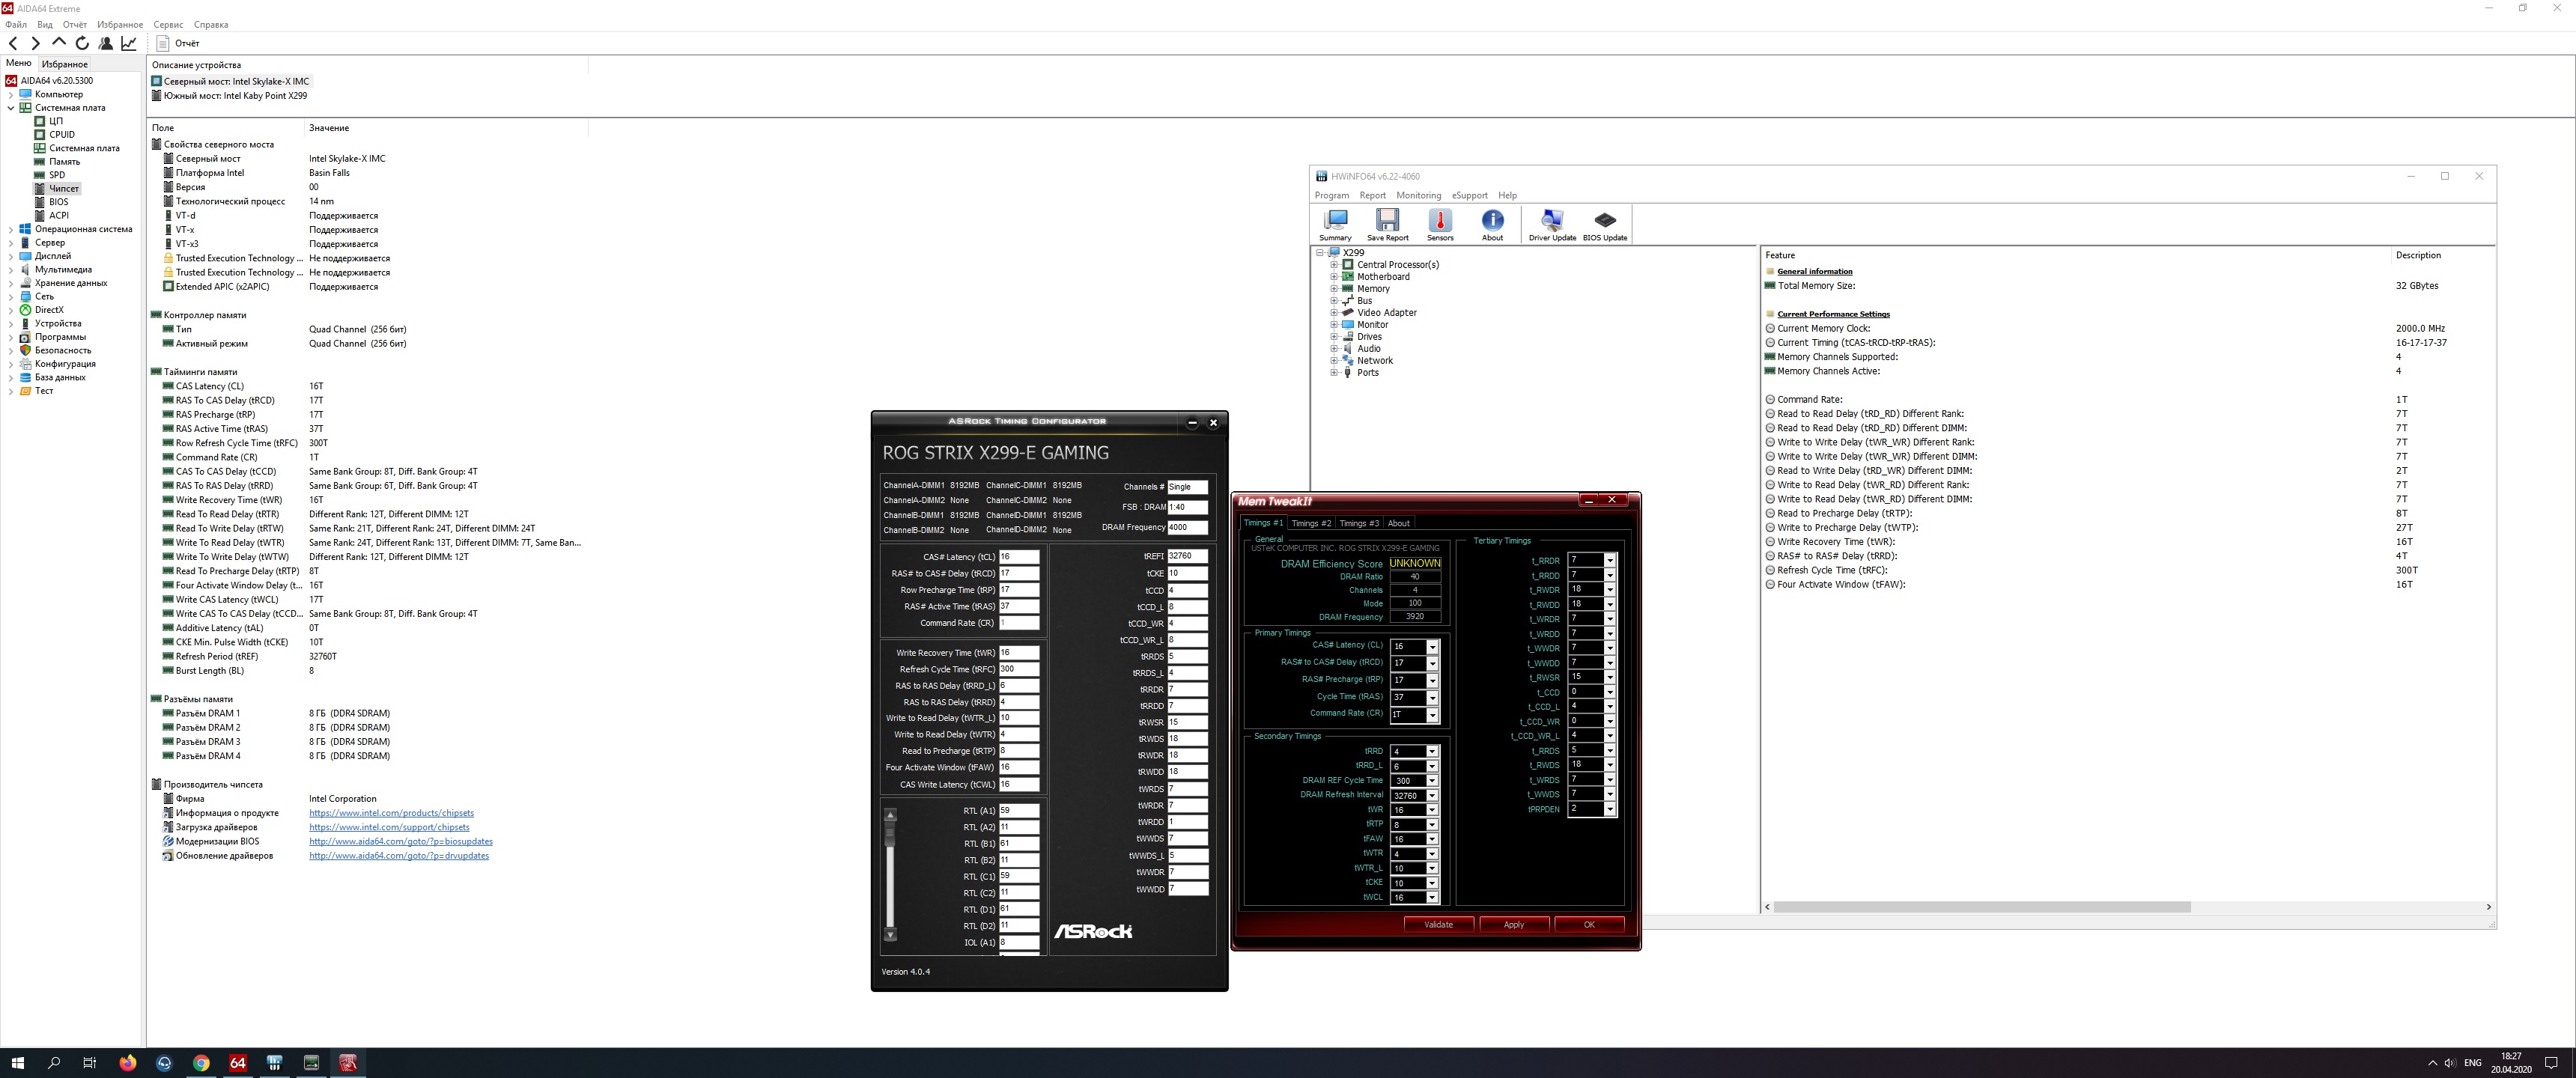
Task: Click the AIDA64 back navigation arrow
Action: (x=13, y=43)
